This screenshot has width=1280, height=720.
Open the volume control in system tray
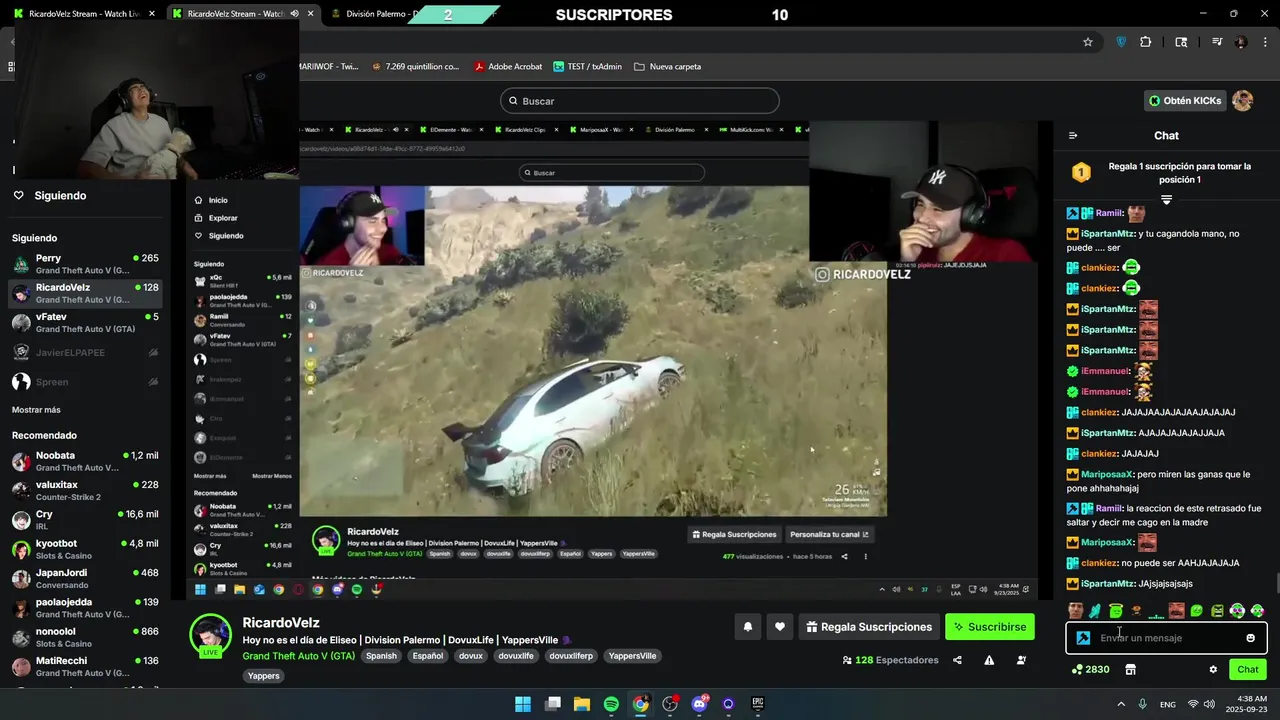1212,704
